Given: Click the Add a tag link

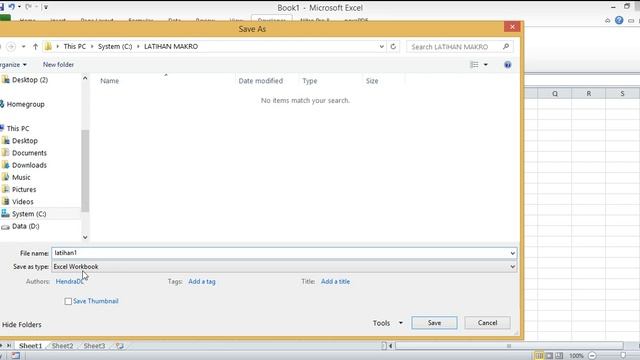Looking at the screenshot, I should click(202, 281).
